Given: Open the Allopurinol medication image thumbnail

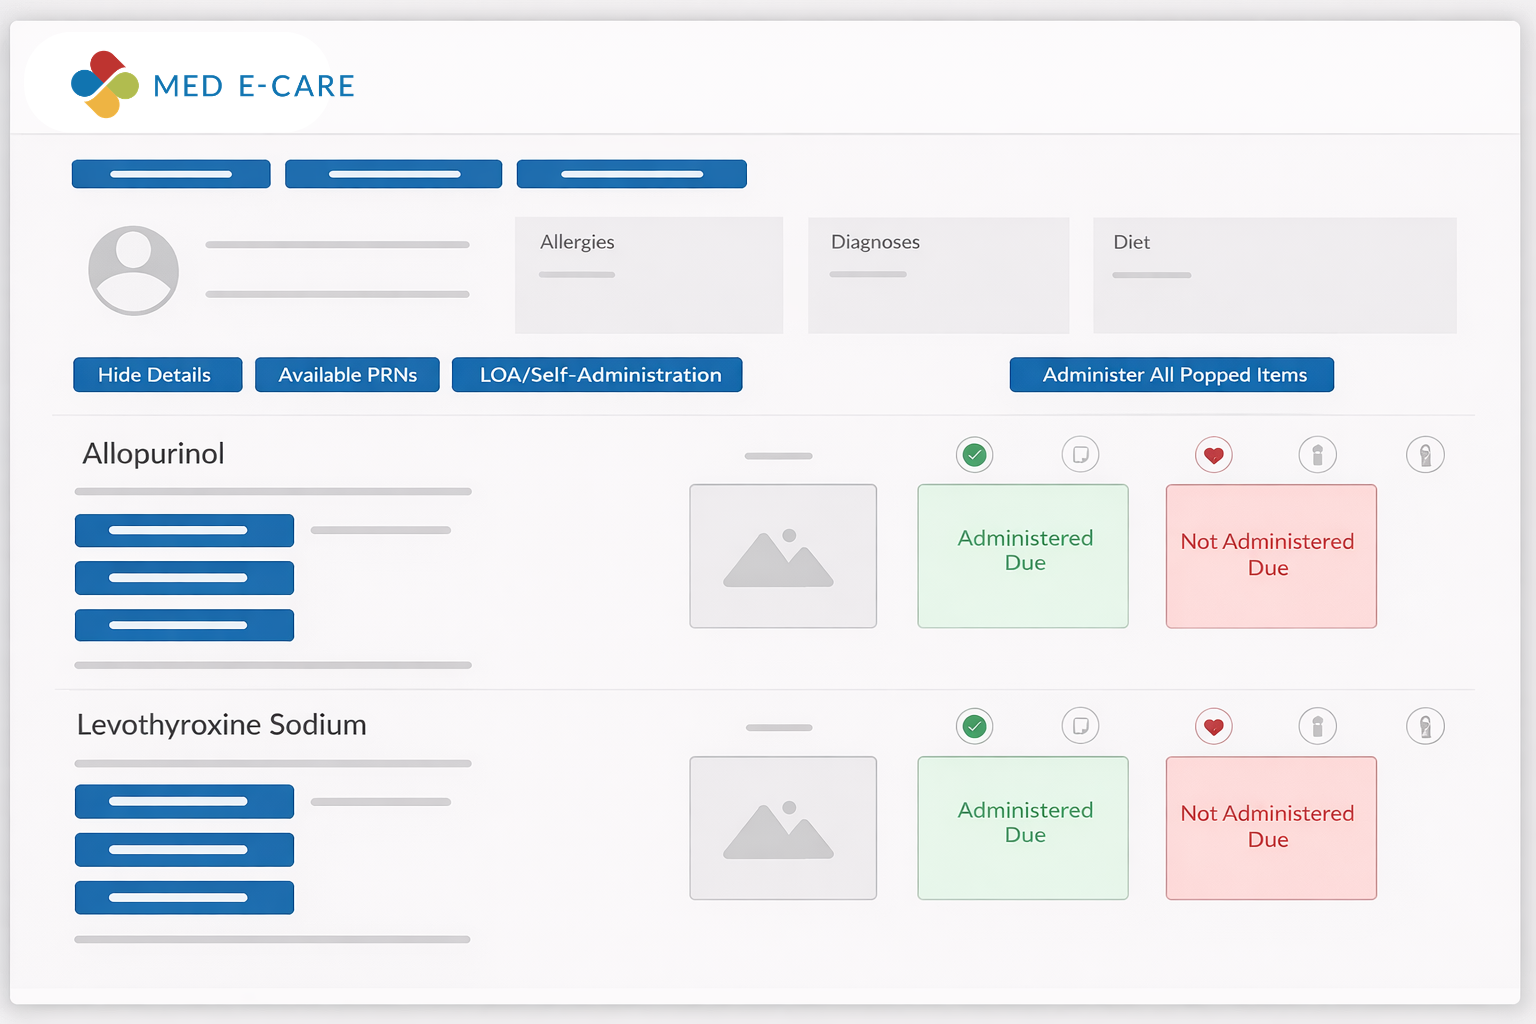Looking at the screenshot, I should click(x=783, y=556).
